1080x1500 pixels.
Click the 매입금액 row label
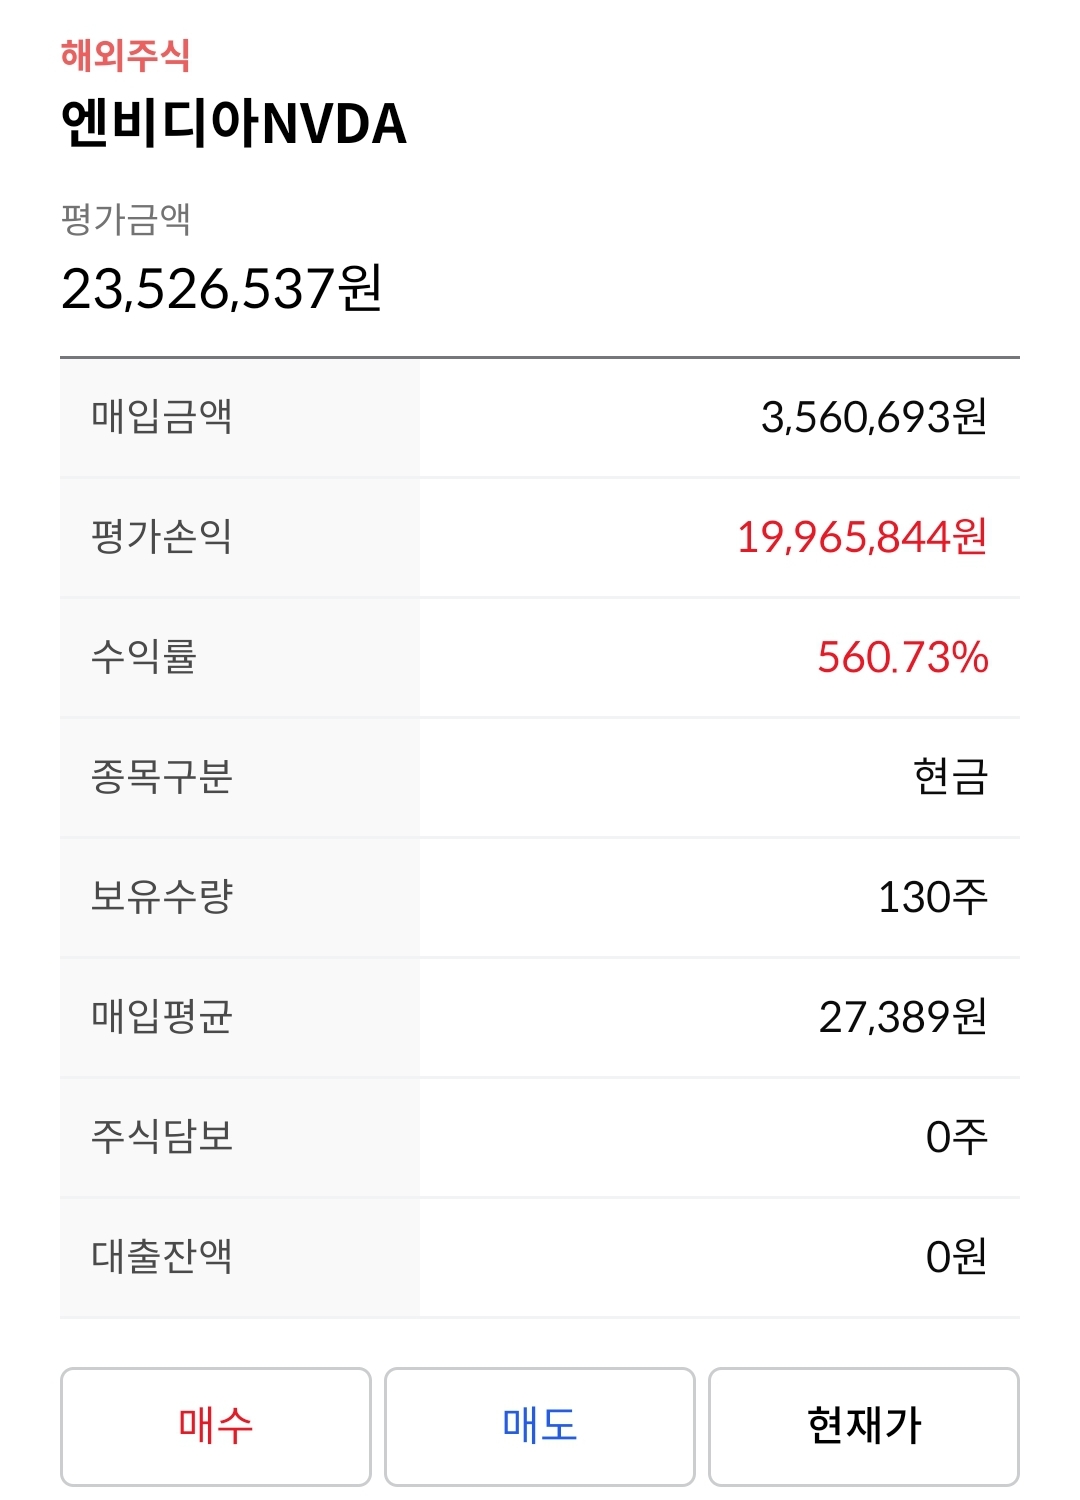[x=162, y=416]
